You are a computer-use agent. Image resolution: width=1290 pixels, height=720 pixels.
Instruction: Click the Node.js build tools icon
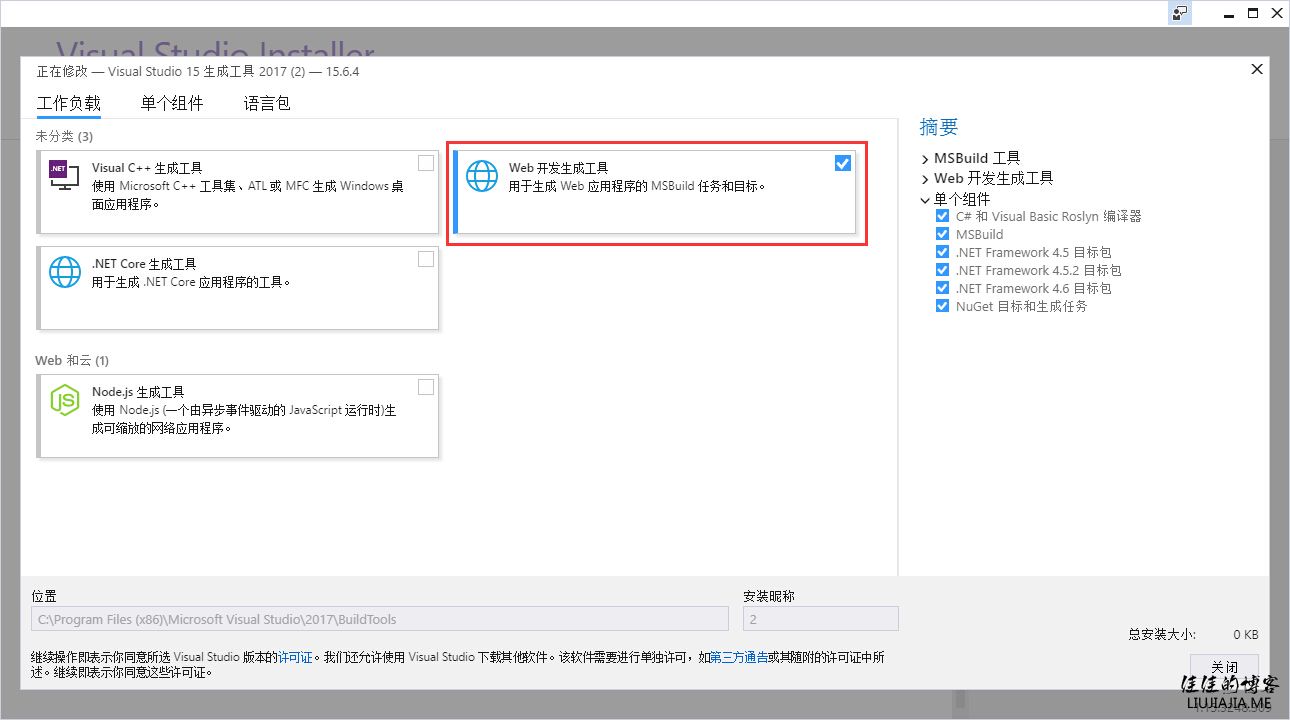[65, 400]
